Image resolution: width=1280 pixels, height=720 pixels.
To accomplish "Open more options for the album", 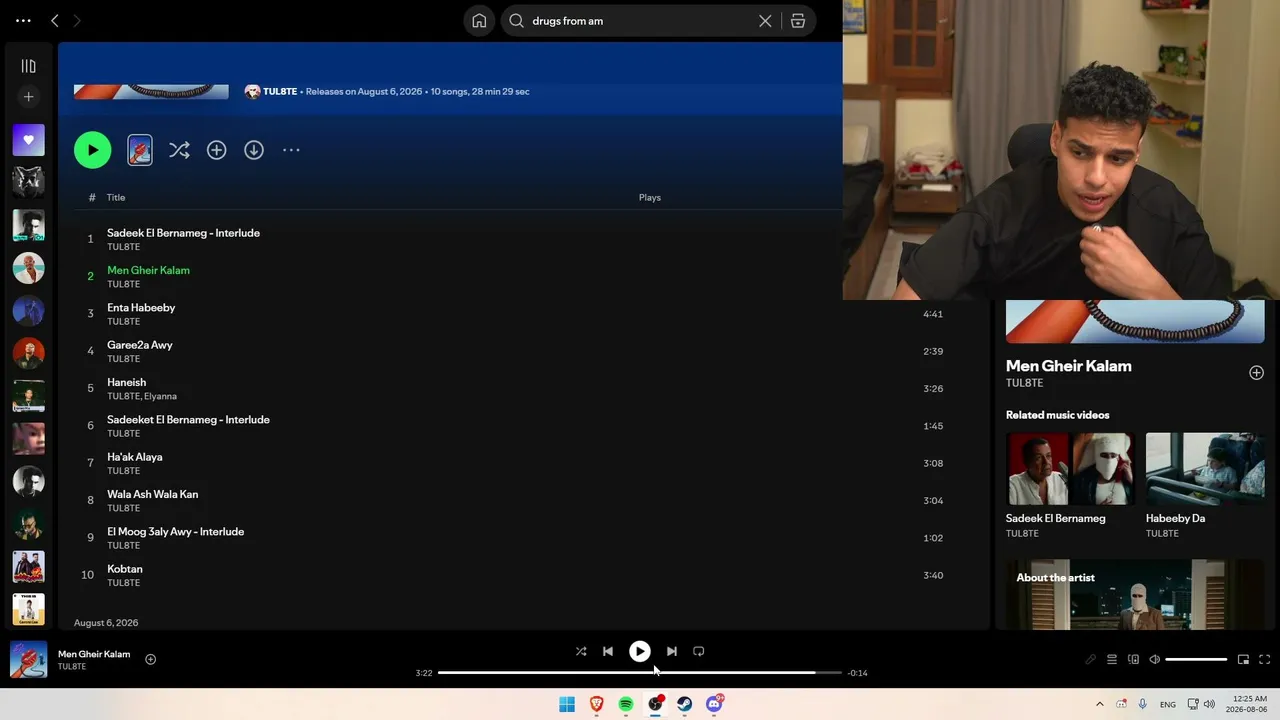I will tap(291, 150).
